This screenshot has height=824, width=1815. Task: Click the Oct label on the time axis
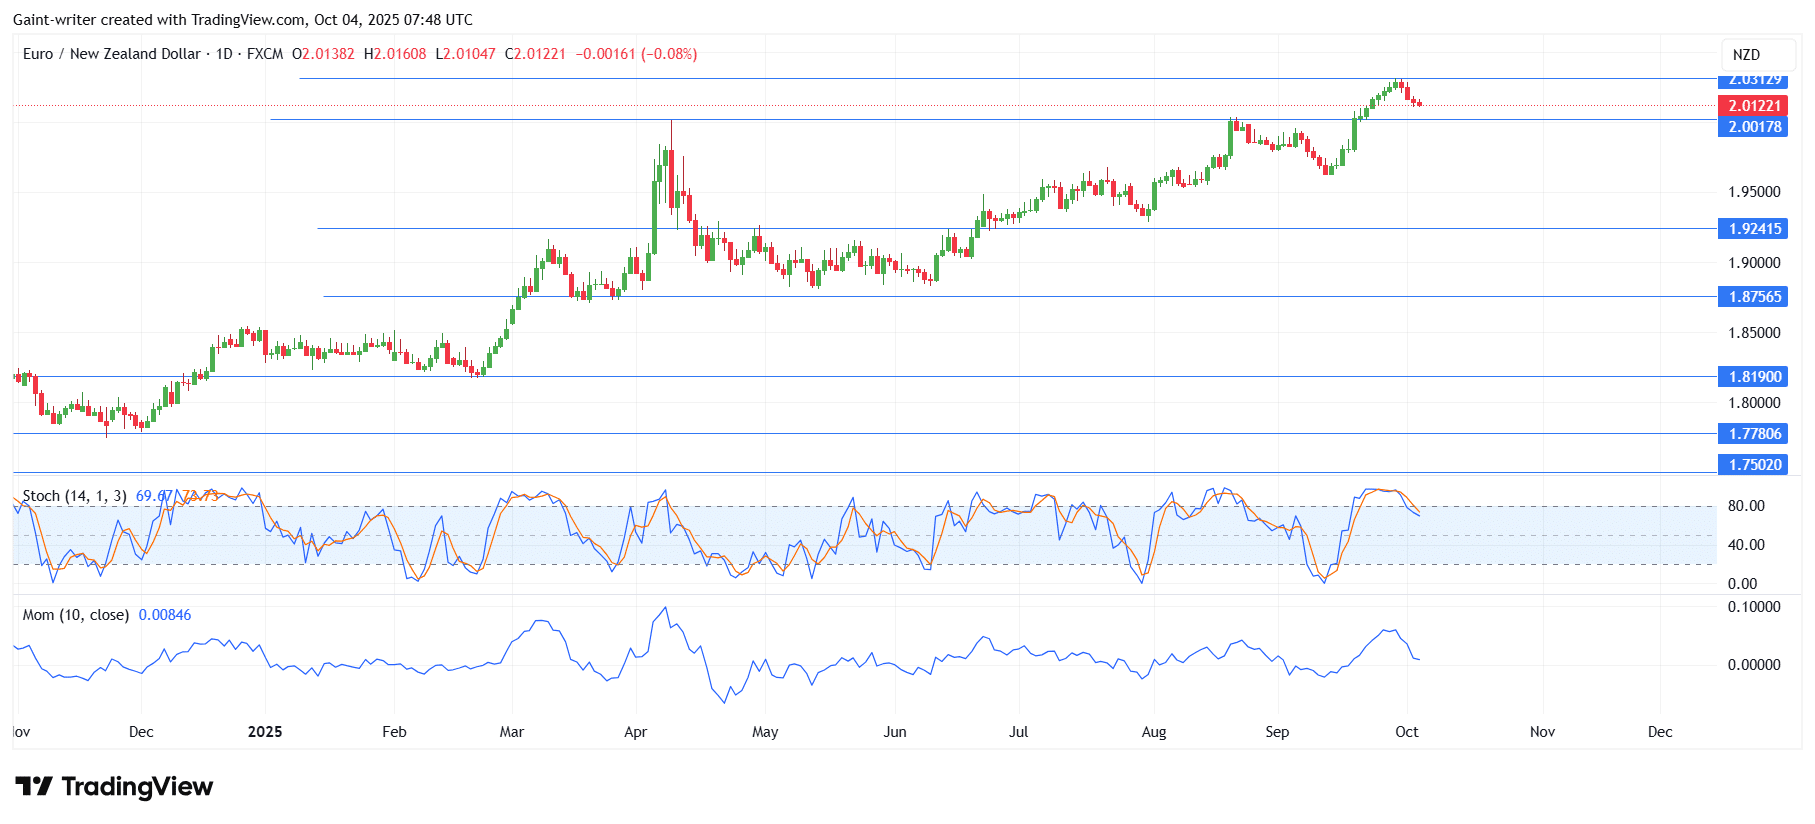(1406, 732)
